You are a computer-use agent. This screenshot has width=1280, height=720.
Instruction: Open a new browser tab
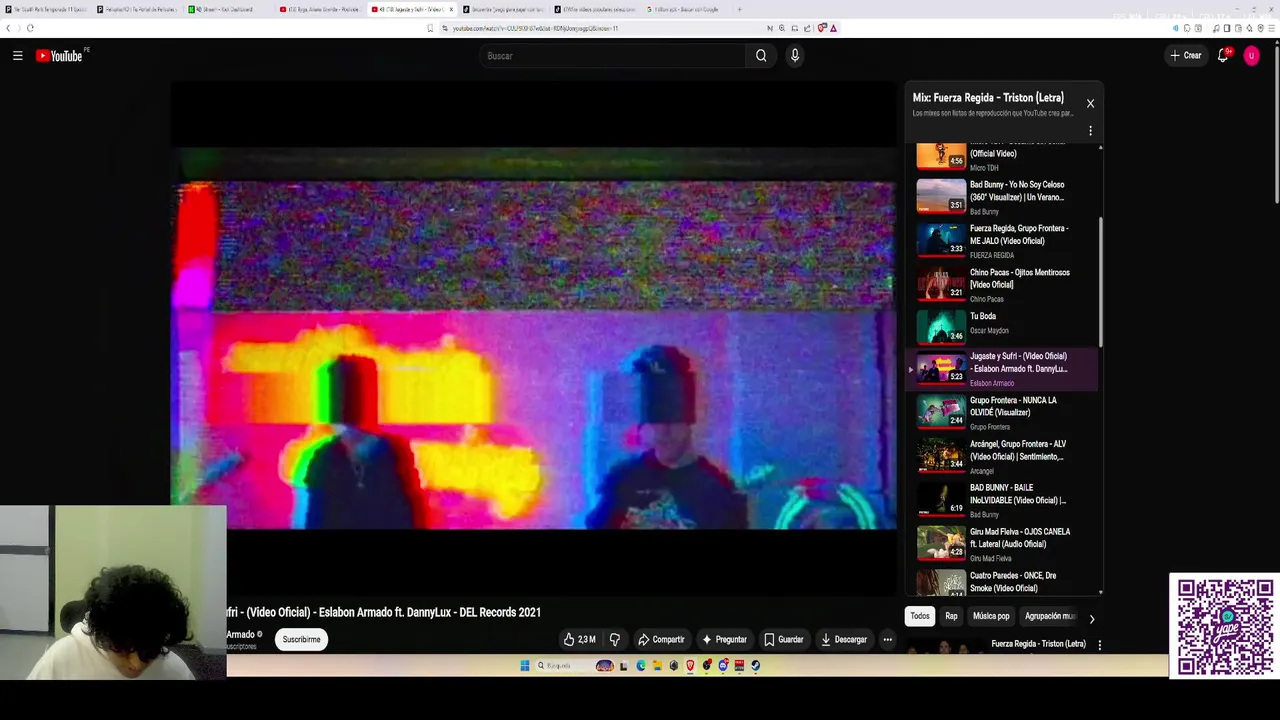coord(739,9)
